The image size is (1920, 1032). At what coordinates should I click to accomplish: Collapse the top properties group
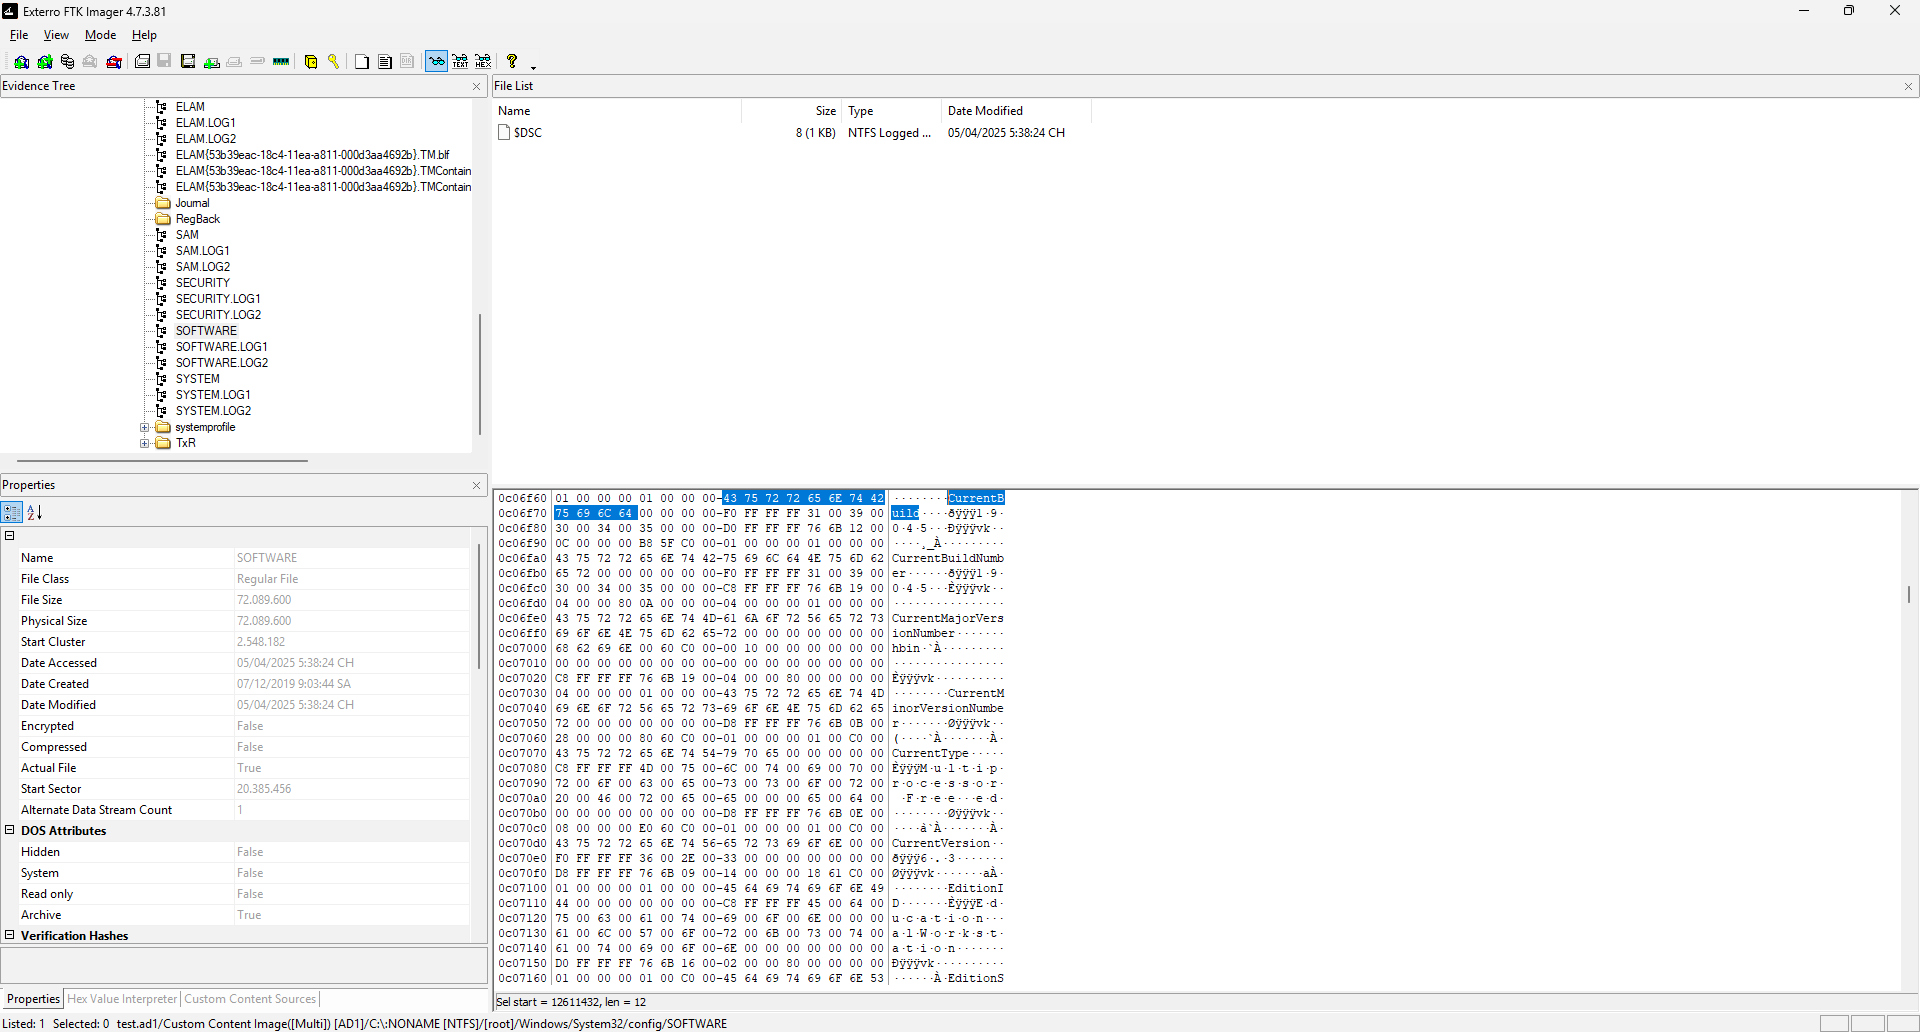10,536
